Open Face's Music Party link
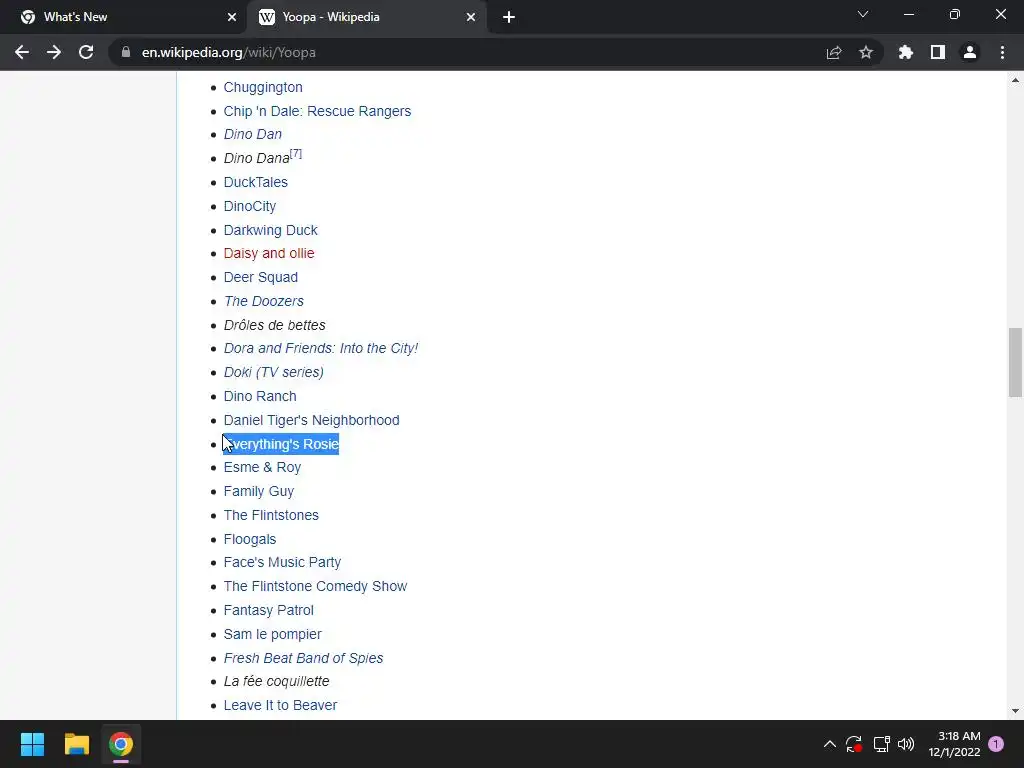Image resolution: width=1024 pixels, height=768 pixels. tap(282, 562)
